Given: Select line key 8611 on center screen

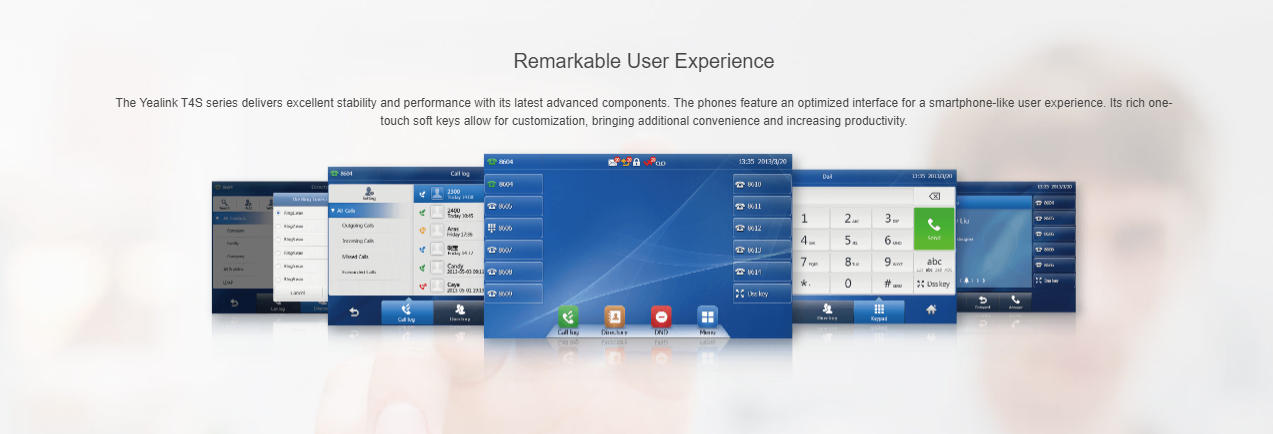Looking at the screenshot, I should (x=762, y=206).
